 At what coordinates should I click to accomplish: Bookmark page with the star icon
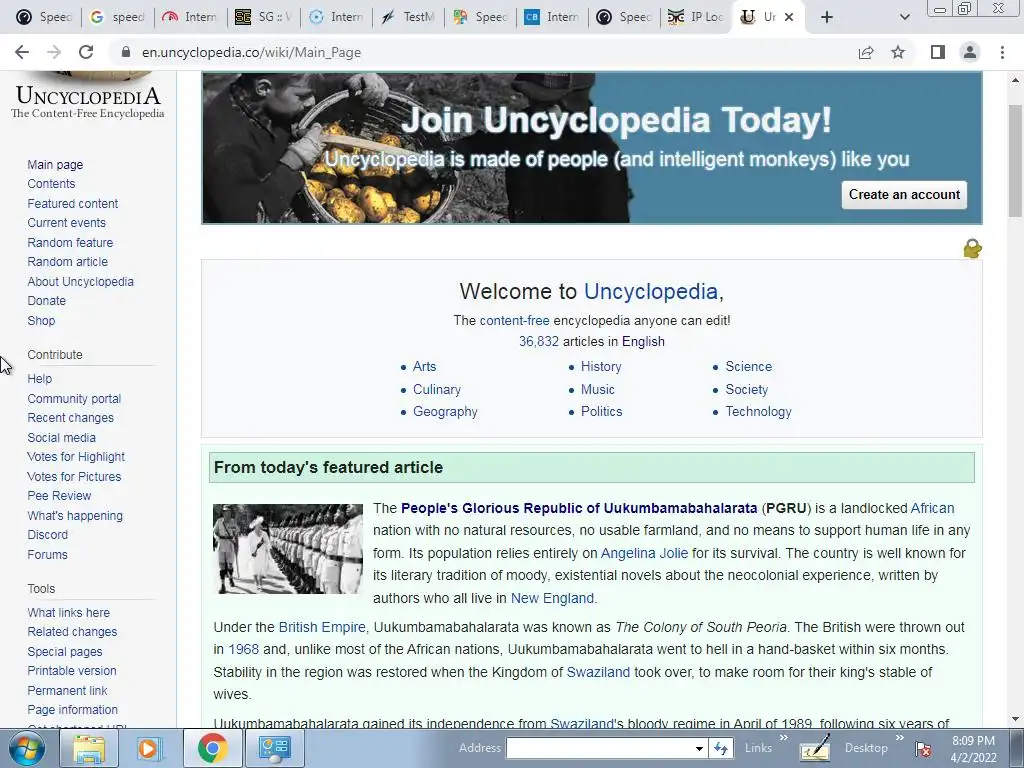(x=898, y=52)
